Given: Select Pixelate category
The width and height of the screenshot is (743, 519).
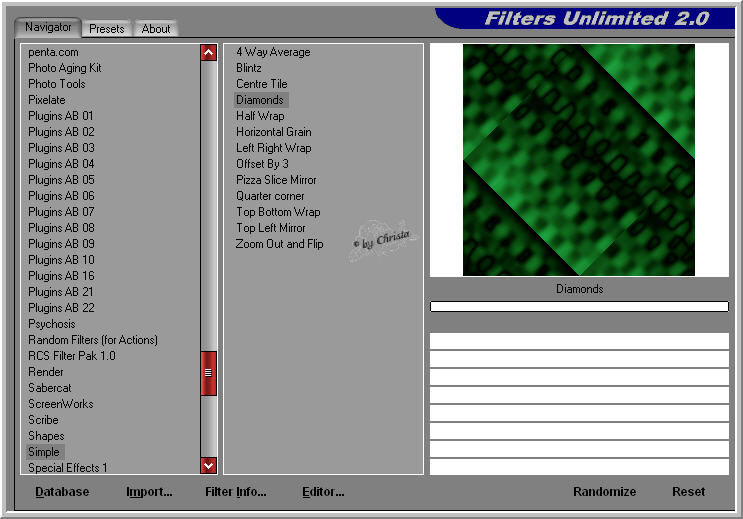Looking at the screenshot, I should [x=47, y=100].
